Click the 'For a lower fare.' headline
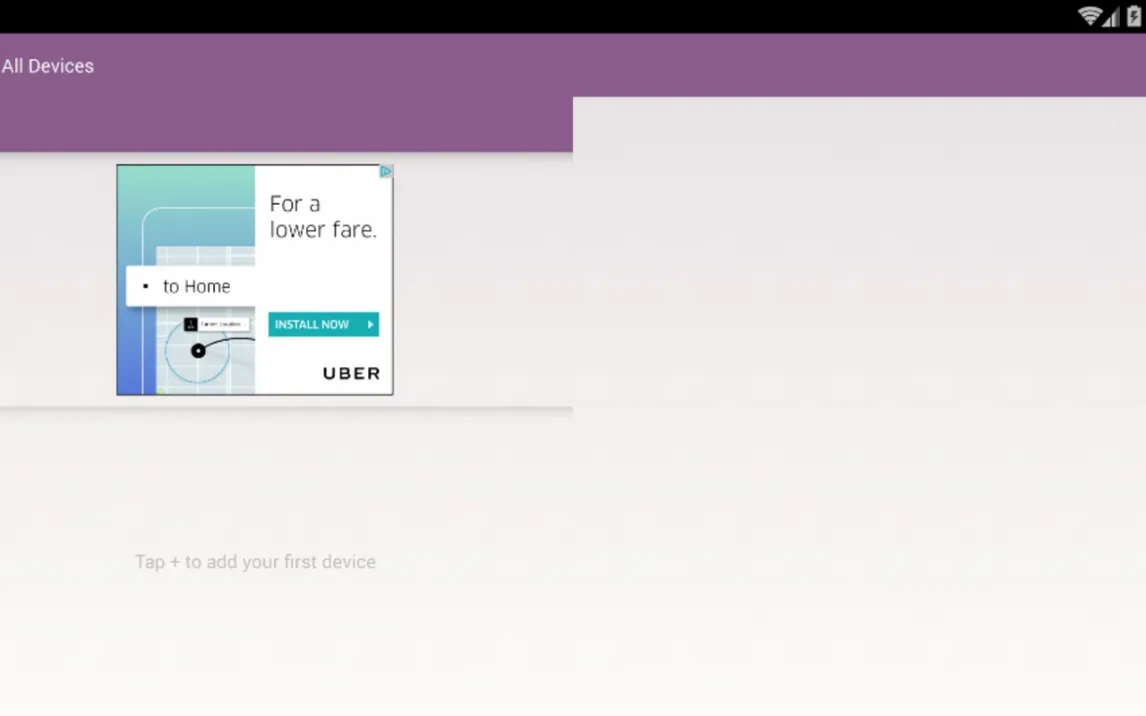The width and height of the screenshot is (1146, 716). 322,217
